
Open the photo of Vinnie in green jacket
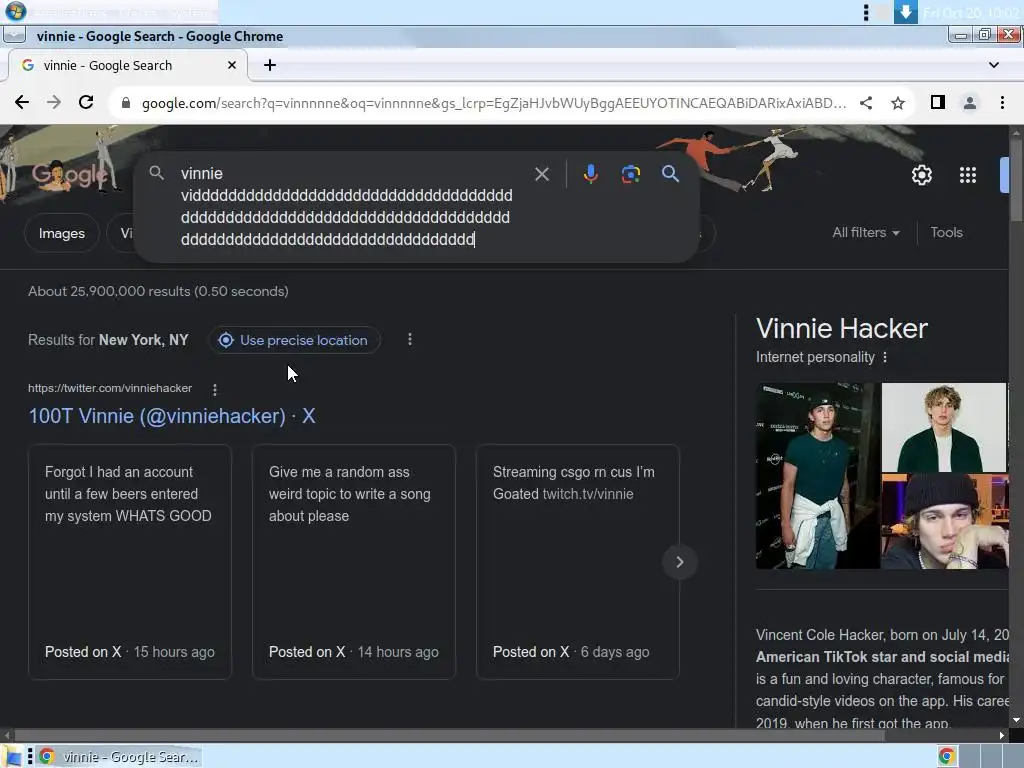[944, 427]
